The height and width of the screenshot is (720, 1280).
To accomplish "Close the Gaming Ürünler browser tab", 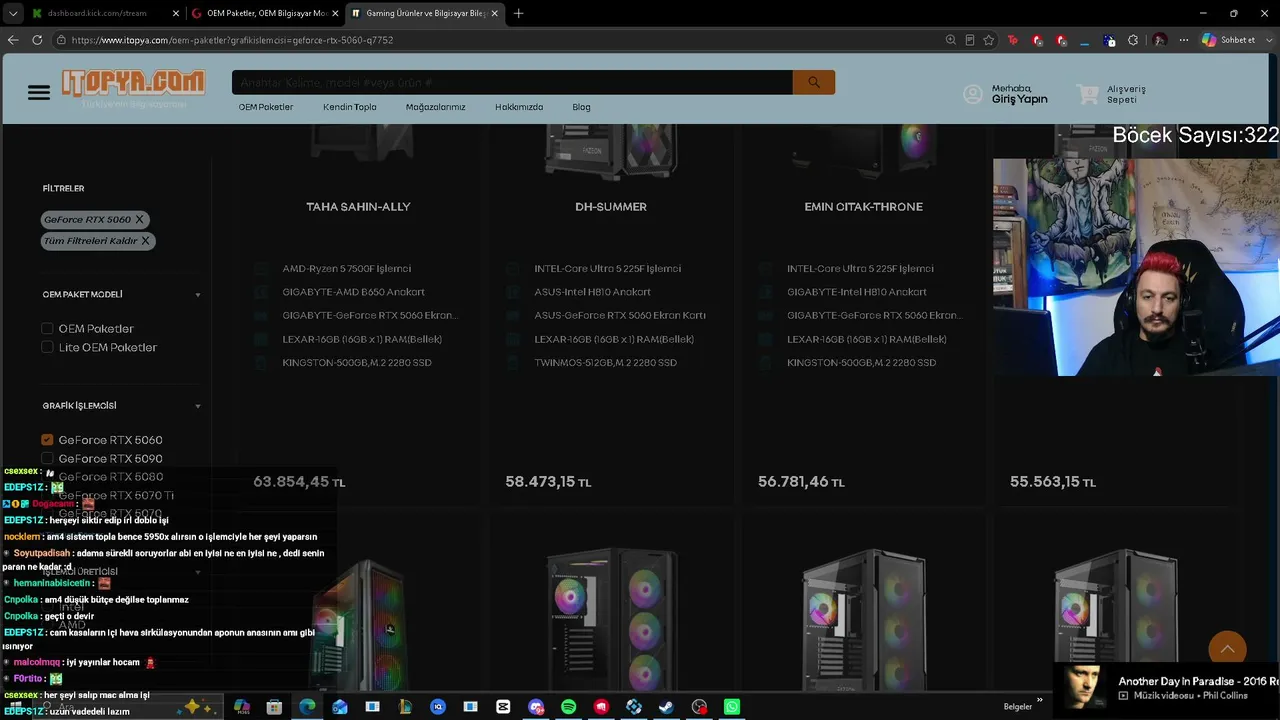I will coord(494,13).
